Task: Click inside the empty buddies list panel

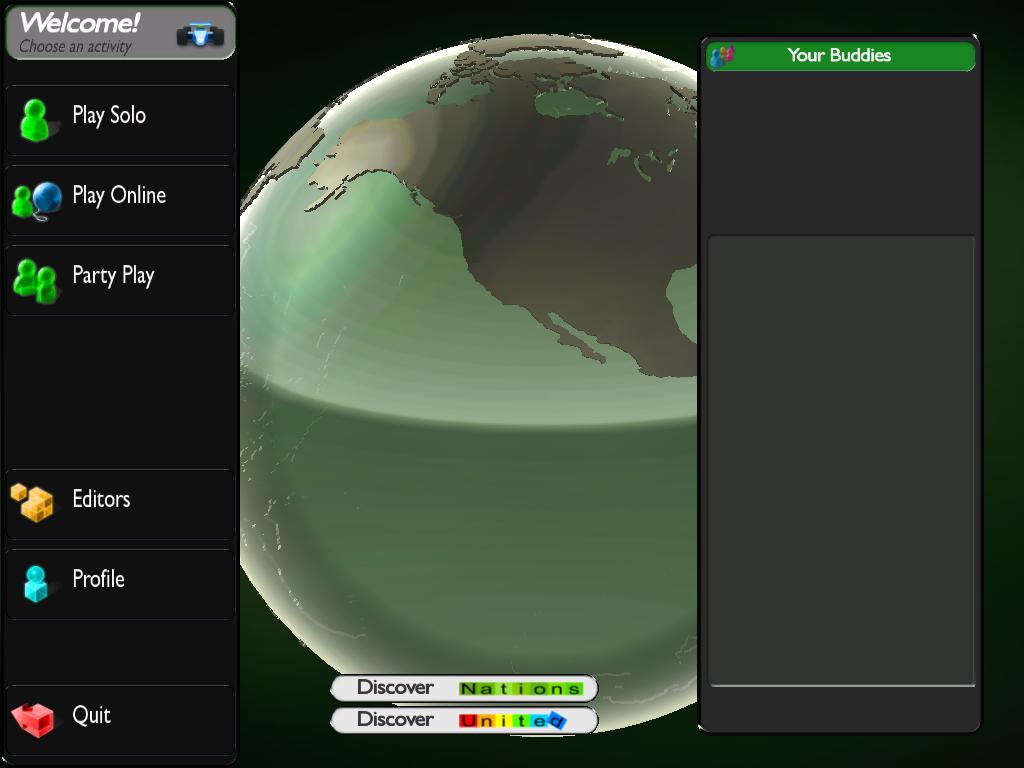Action: [841, 460]
